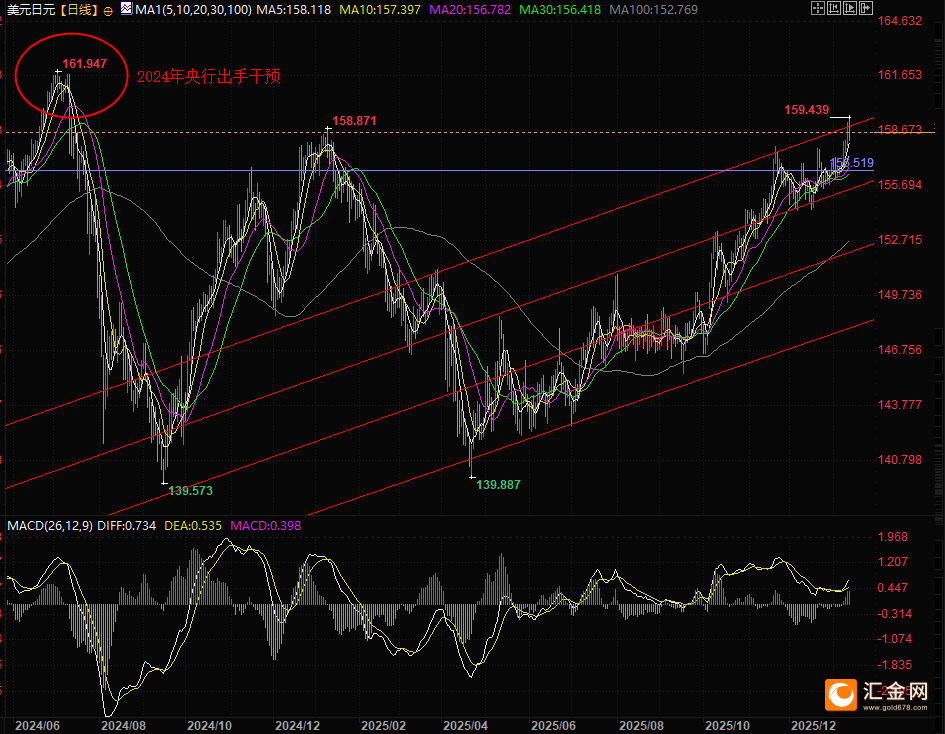
Task: Click the dotted crosshair icon at top right
Action: pos(818,8)
